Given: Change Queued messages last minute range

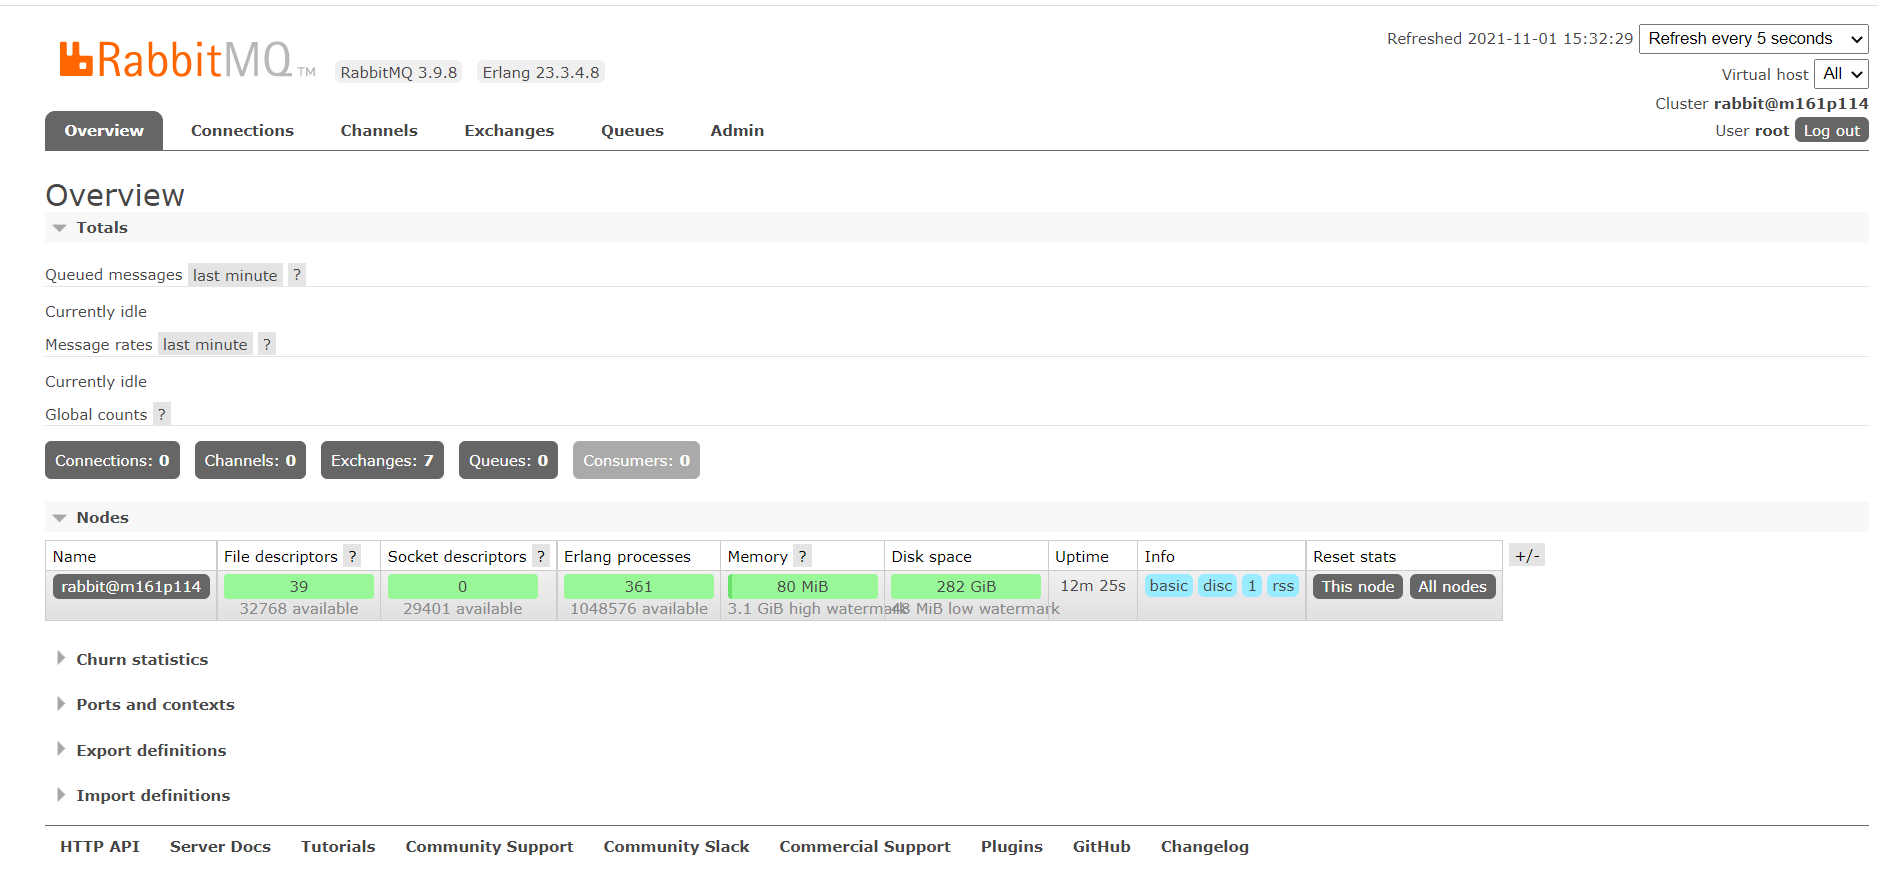Looking at the screenshot, I should 235,275.
